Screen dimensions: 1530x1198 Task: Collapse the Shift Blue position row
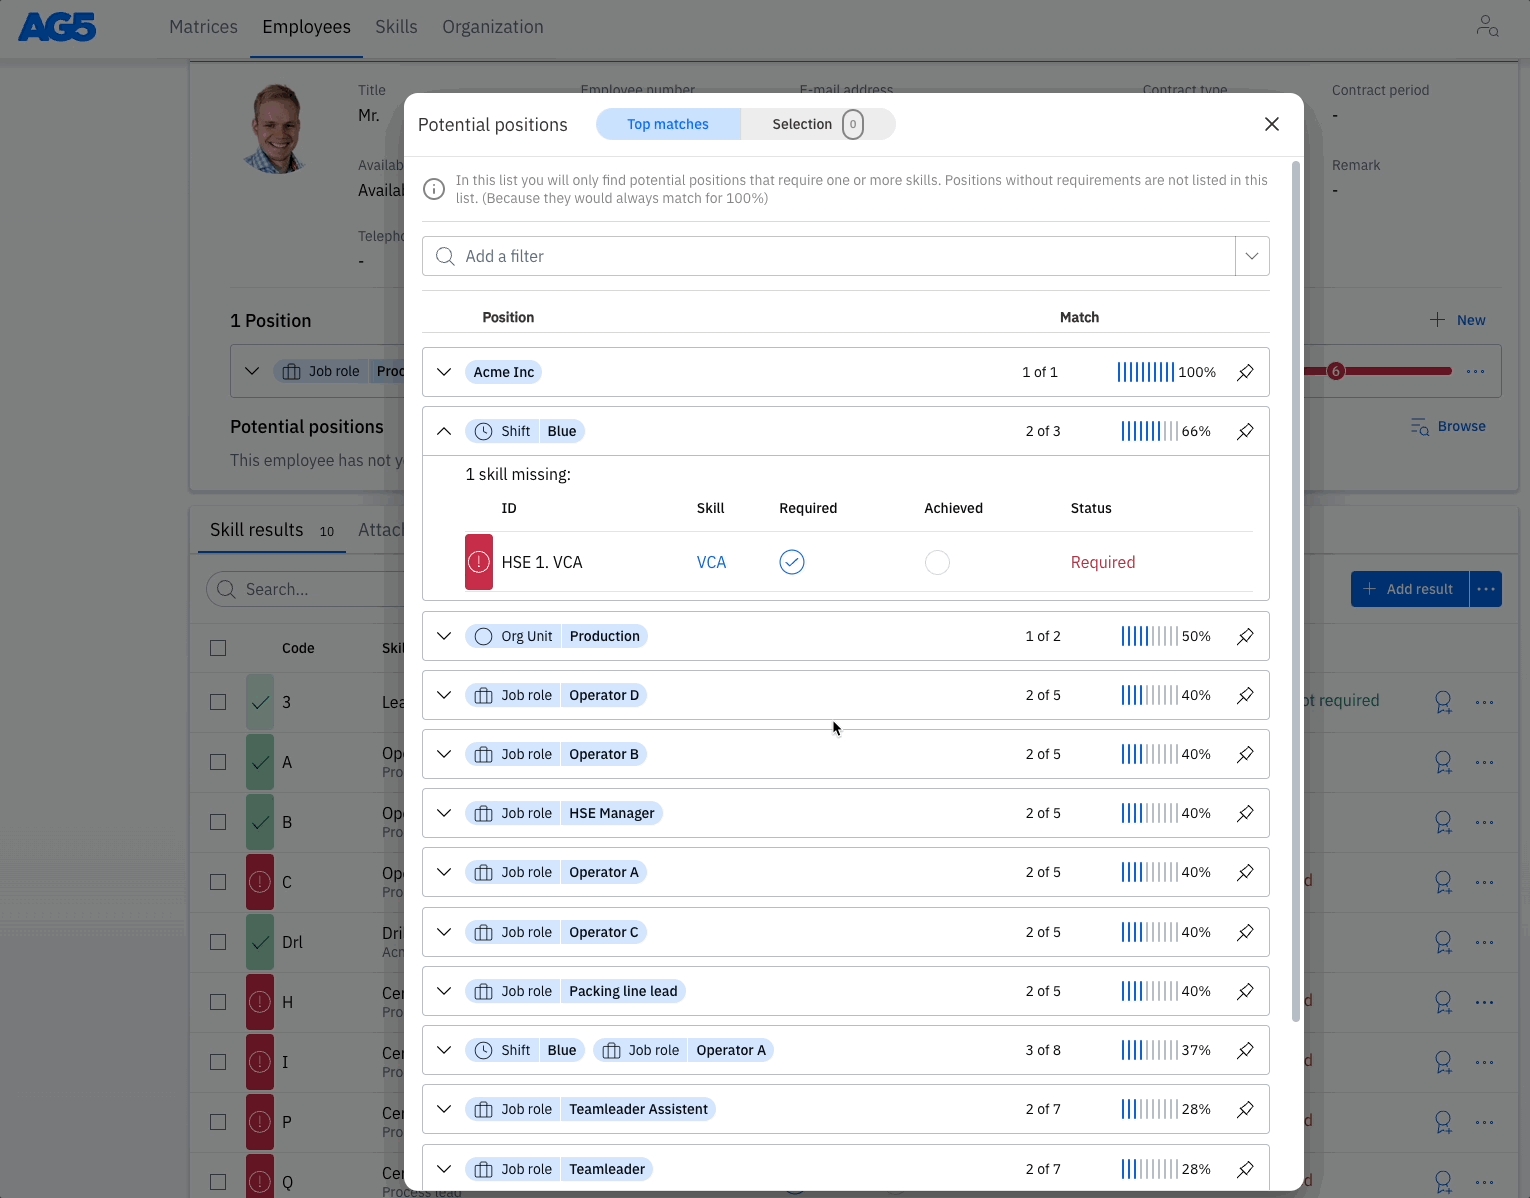click(x=444, y=431)
